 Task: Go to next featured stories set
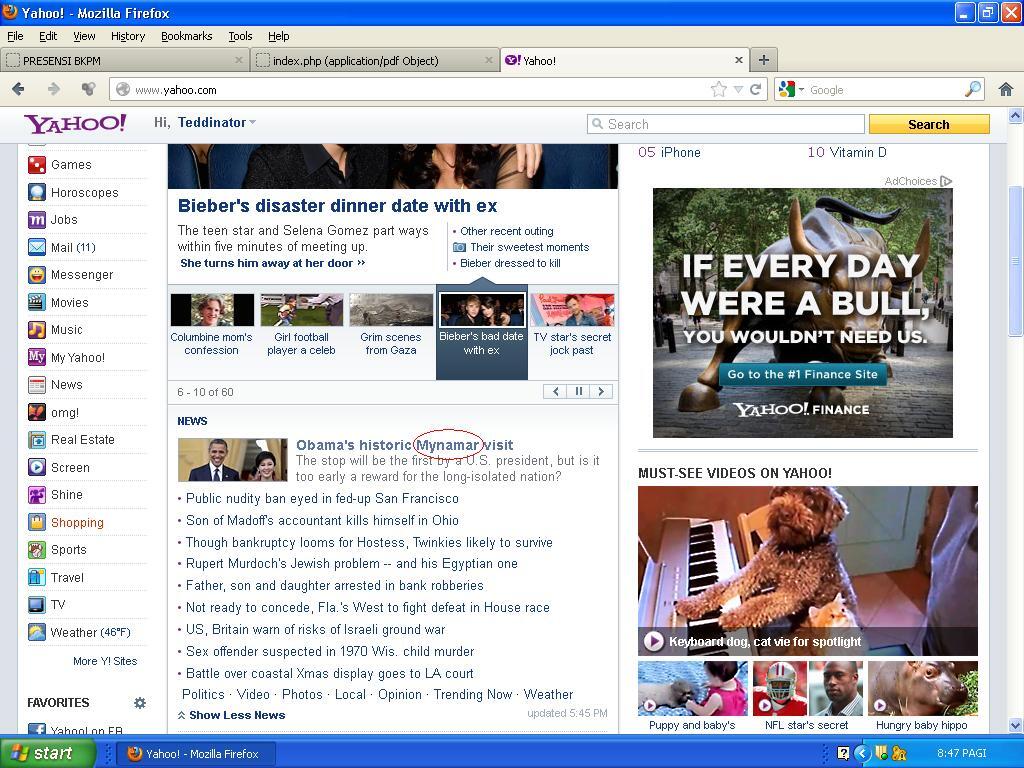click(601, 391)
